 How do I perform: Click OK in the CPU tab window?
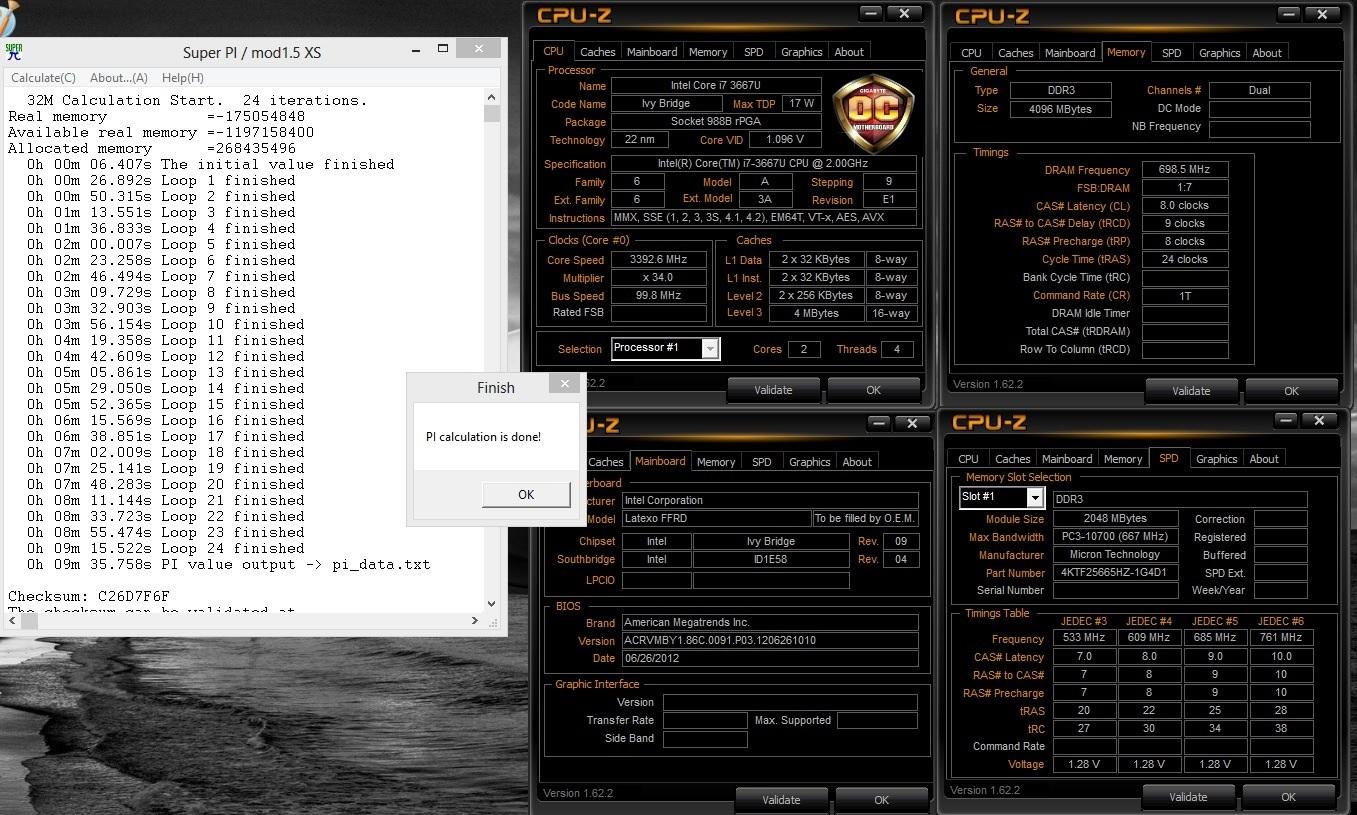click(873, 390)
